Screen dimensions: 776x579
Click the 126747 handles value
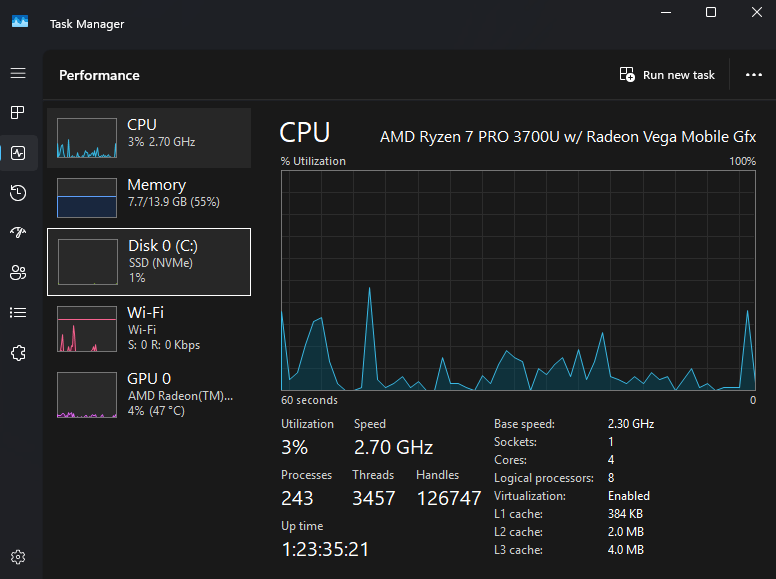(x=449, y=498)
